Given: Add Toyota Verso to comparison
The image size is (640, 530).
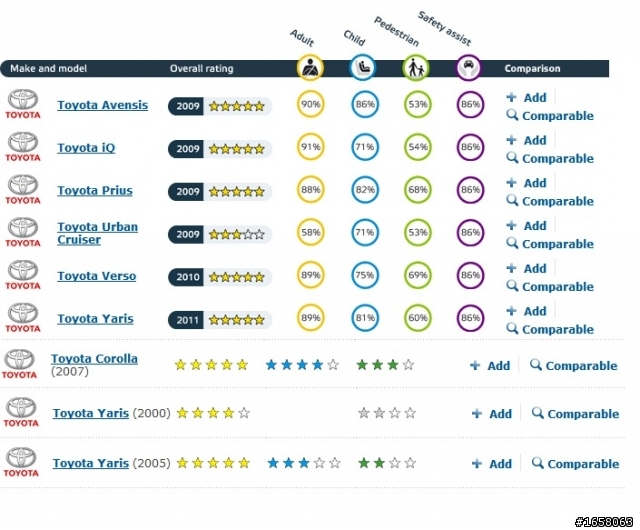Looking at the screenshot, I should click(527, 268).
